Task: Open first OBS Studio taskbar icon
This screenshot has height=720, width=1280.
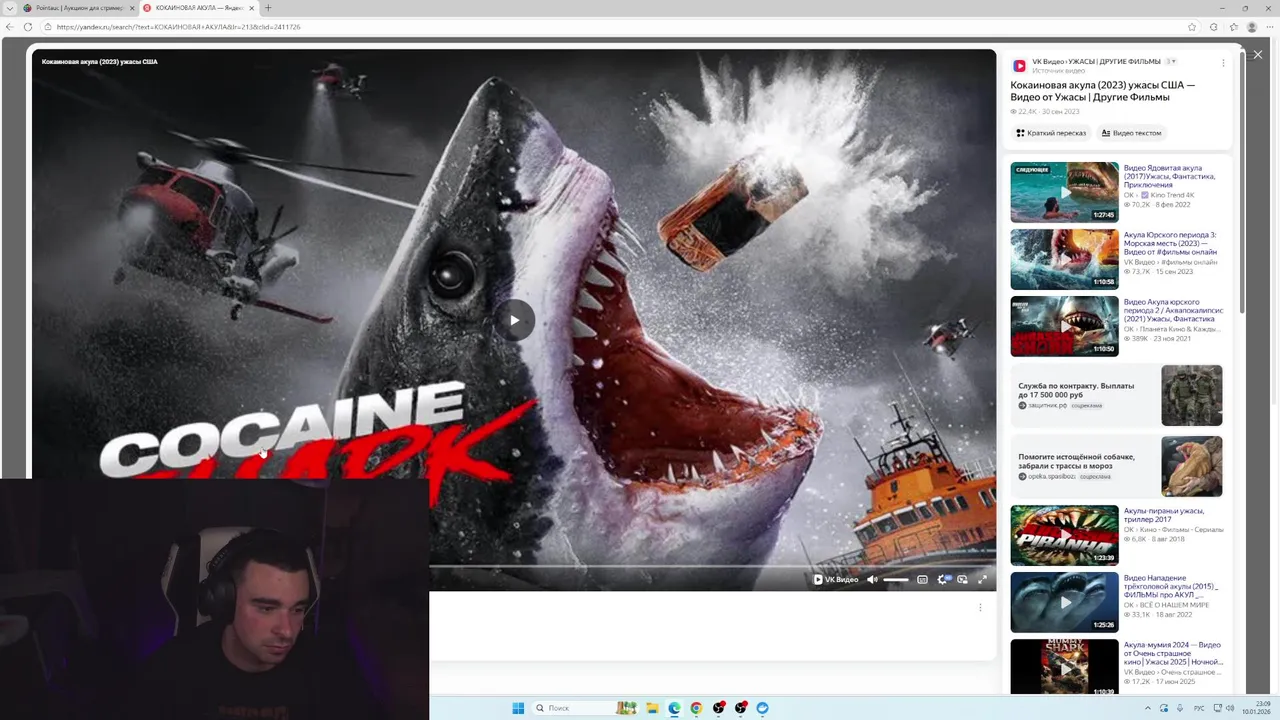Action: (718, 708)
